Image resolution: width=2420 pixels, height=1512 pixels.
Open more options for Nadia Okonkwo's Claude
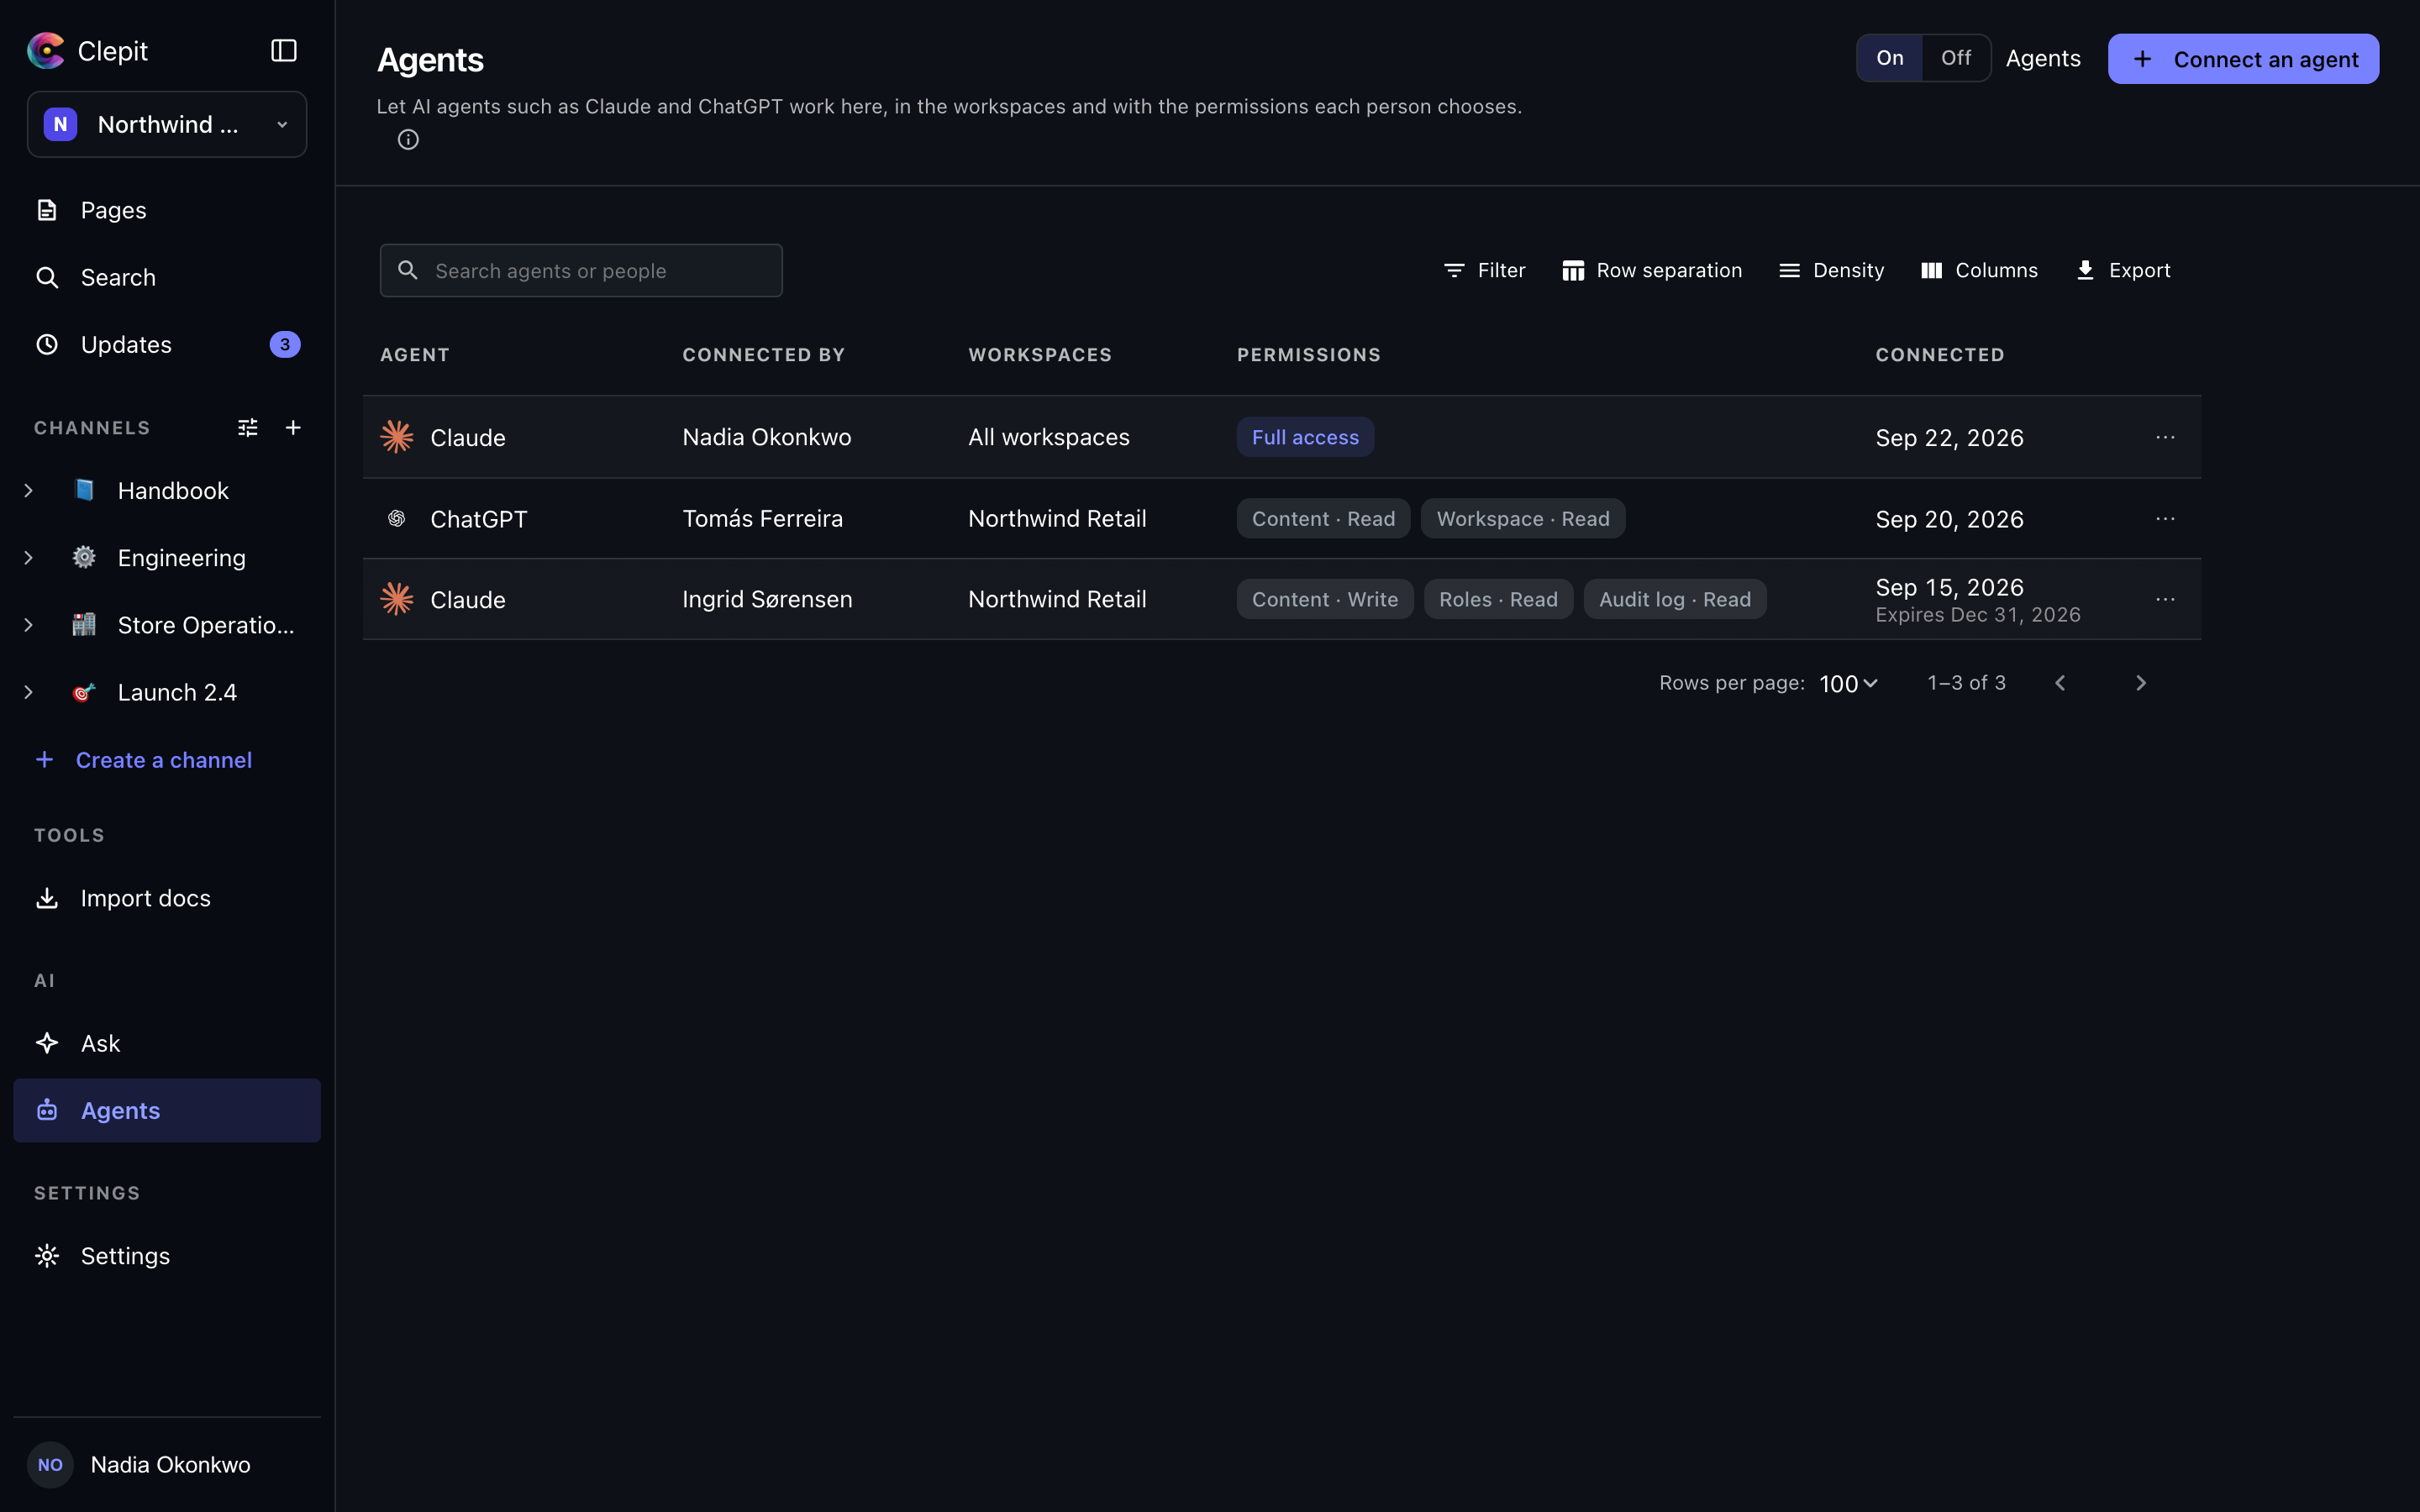tap(2165, 437)
